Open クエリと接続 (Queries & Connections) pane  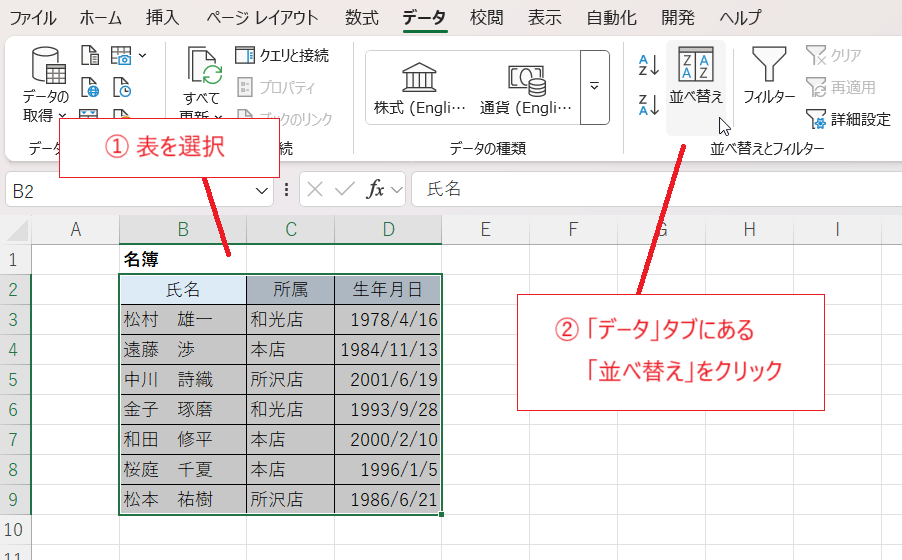pos(282,55)
